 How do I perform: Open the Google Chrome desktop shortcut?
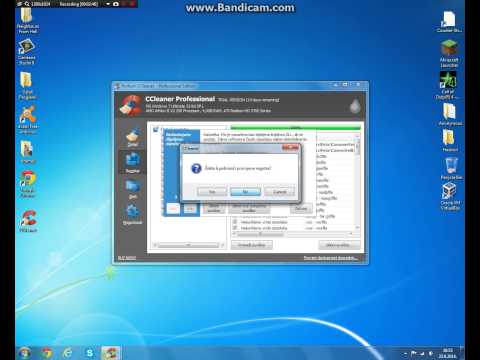[27, 184]
